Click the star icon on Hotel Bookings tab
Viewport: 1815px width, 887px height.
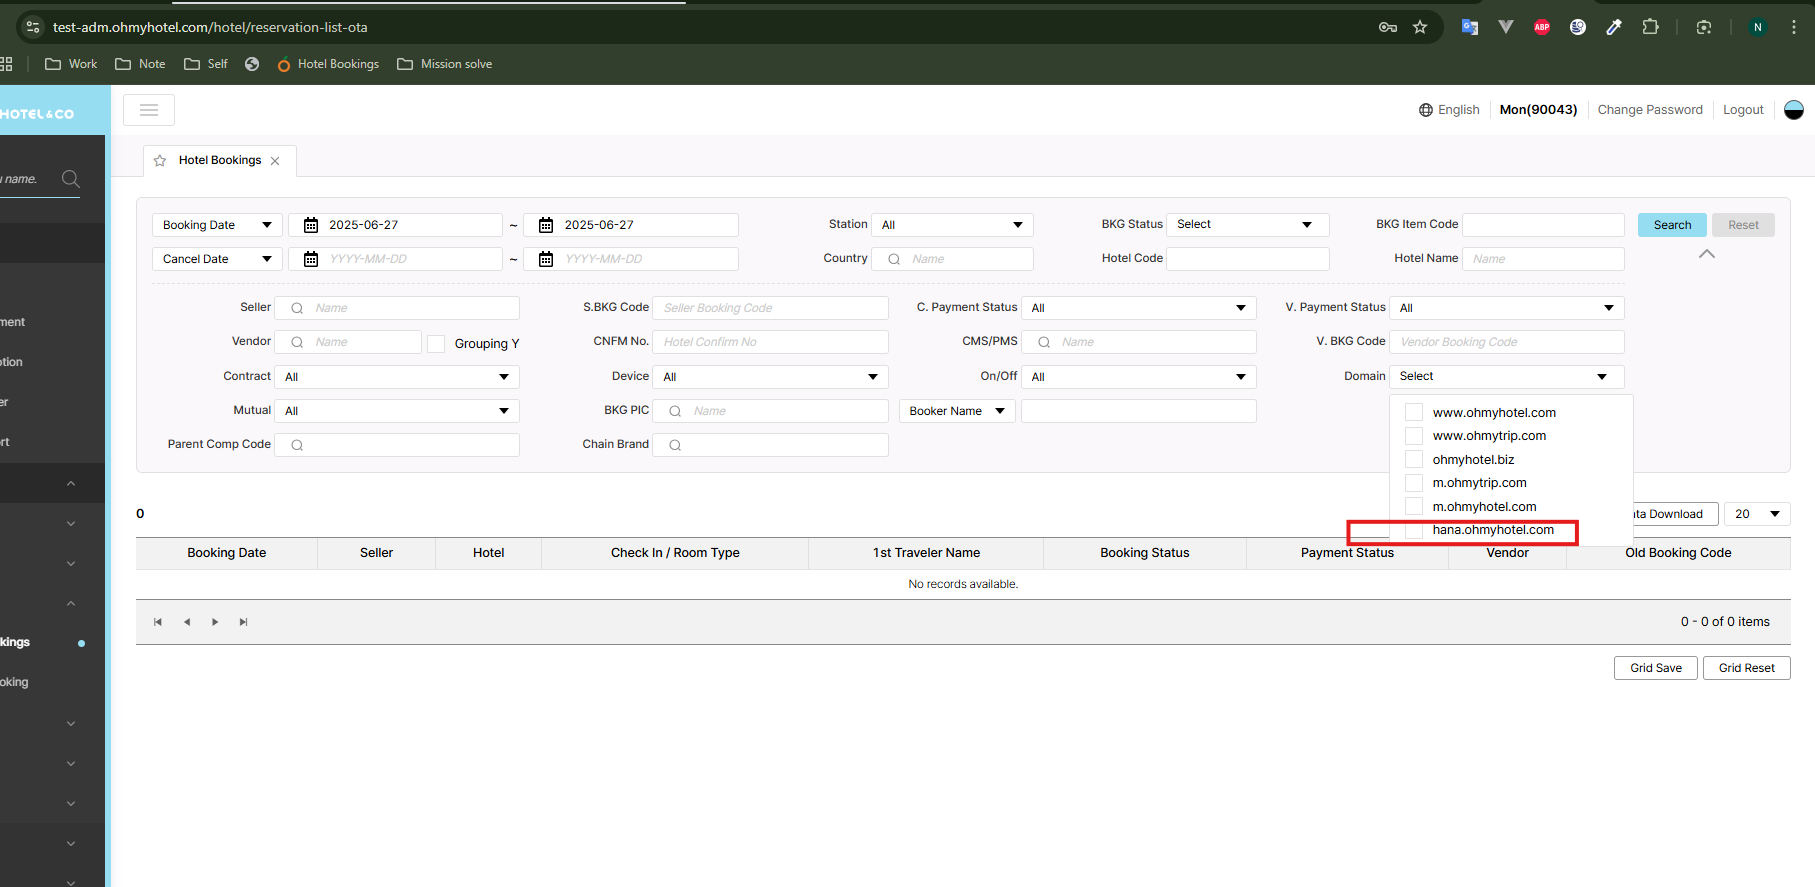160,161
